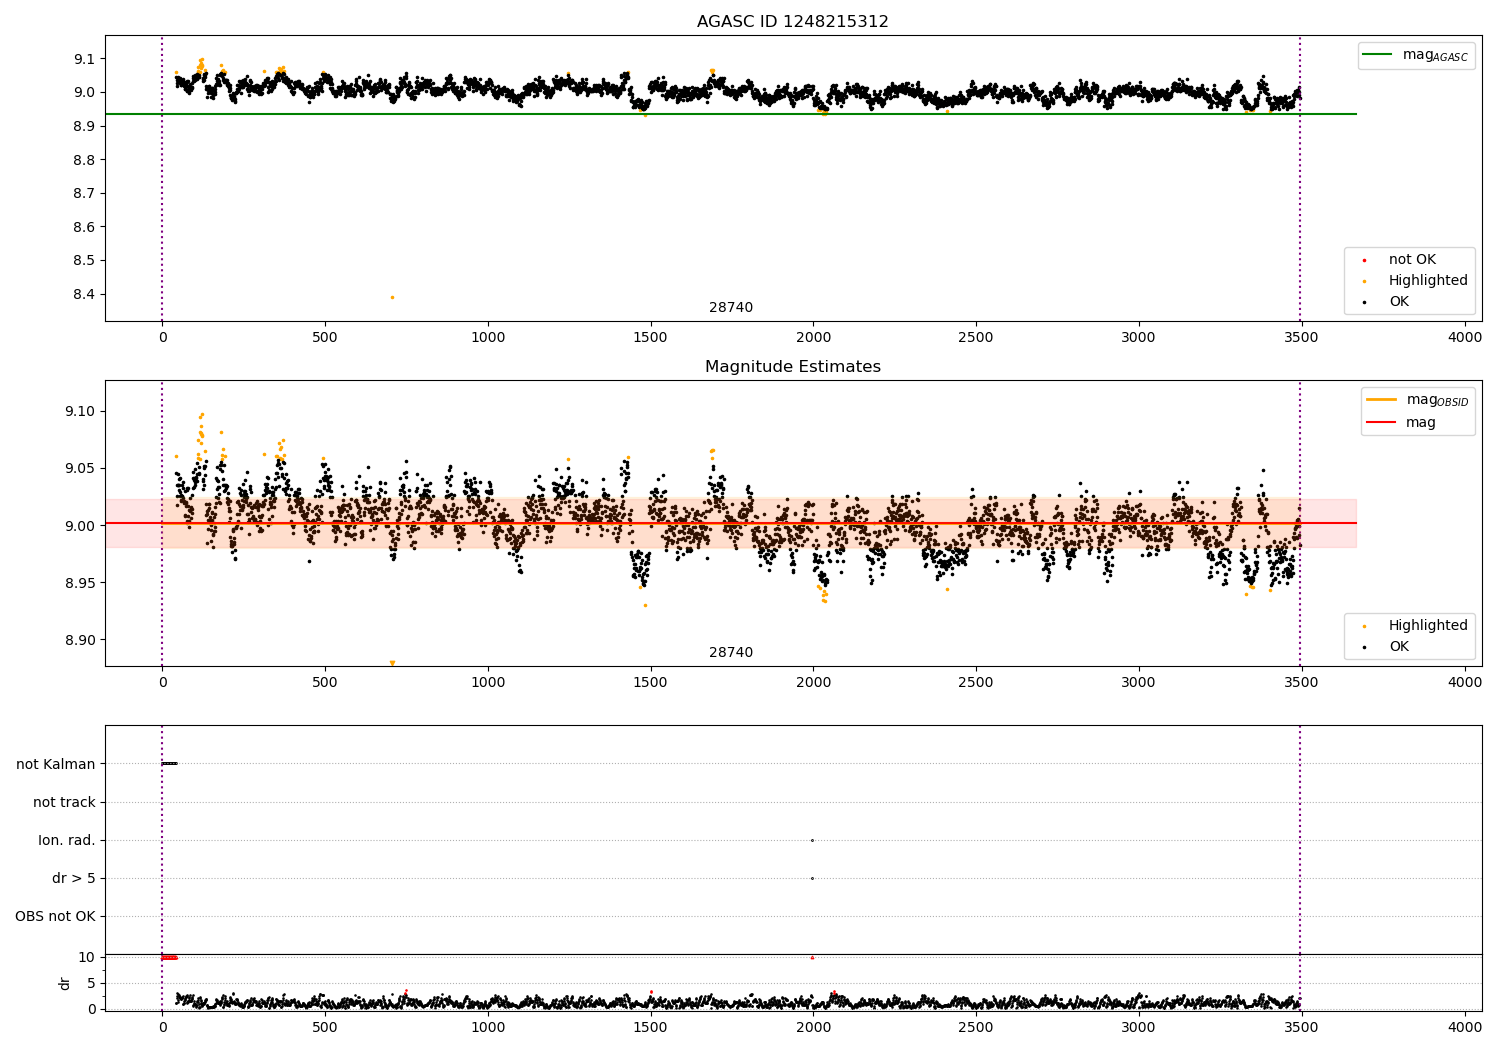Select the mag AGASC legend entry in top plot
This screenshot has height=1050, width=1500.
(1416, 56)
